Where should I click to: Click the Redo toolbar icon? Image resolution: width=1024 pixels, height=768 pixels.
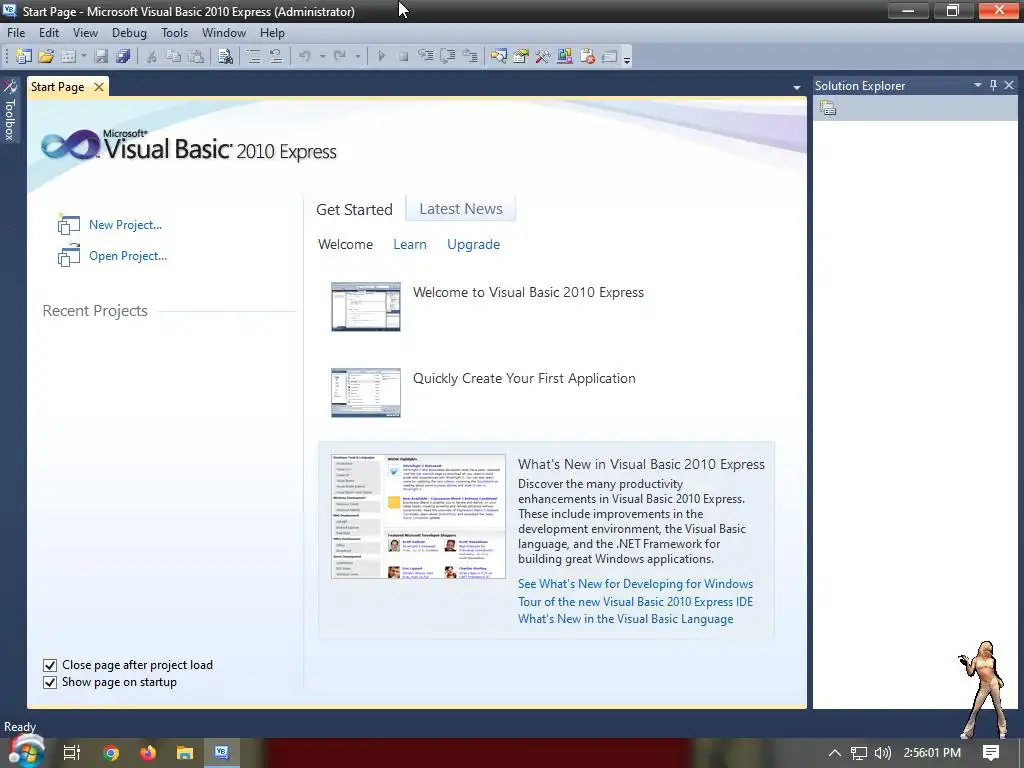[340, 56]
